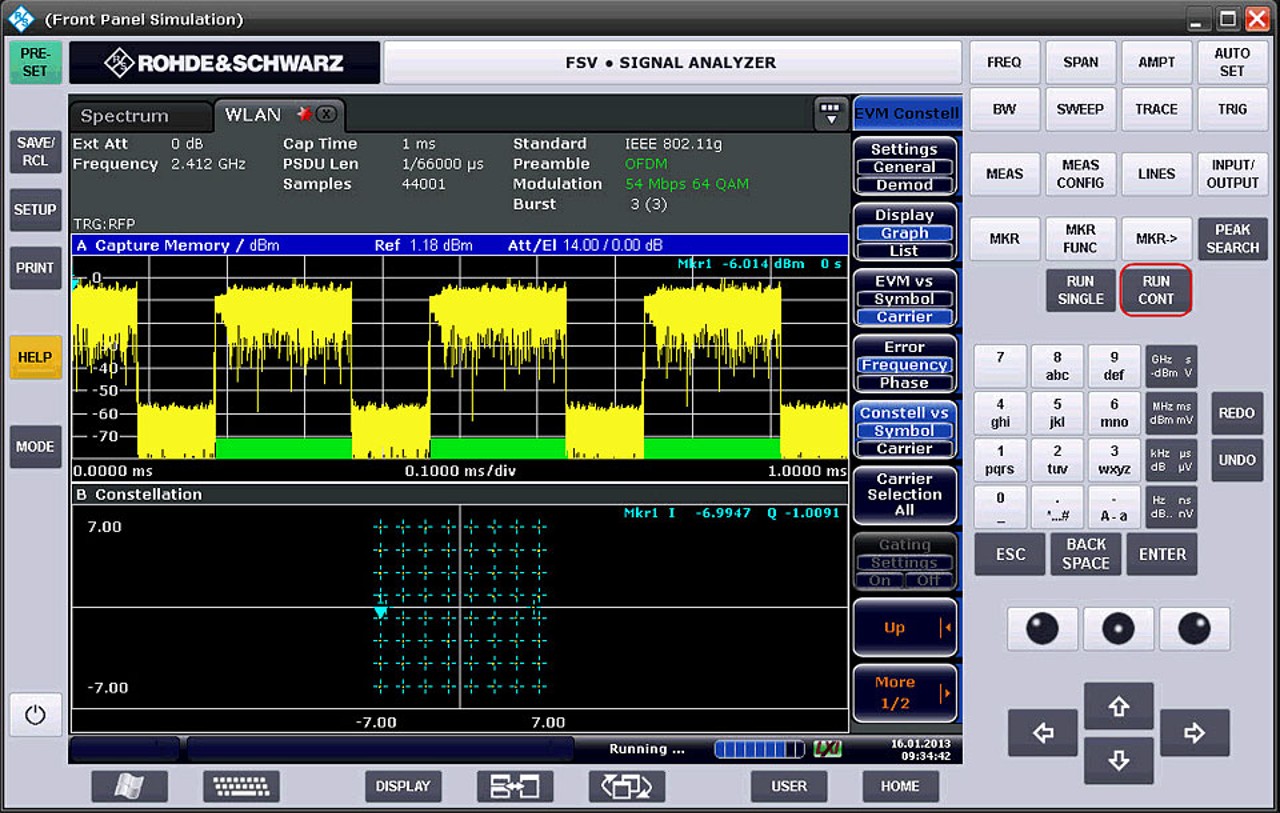Click the Windows start icon button

pos(129,786)
